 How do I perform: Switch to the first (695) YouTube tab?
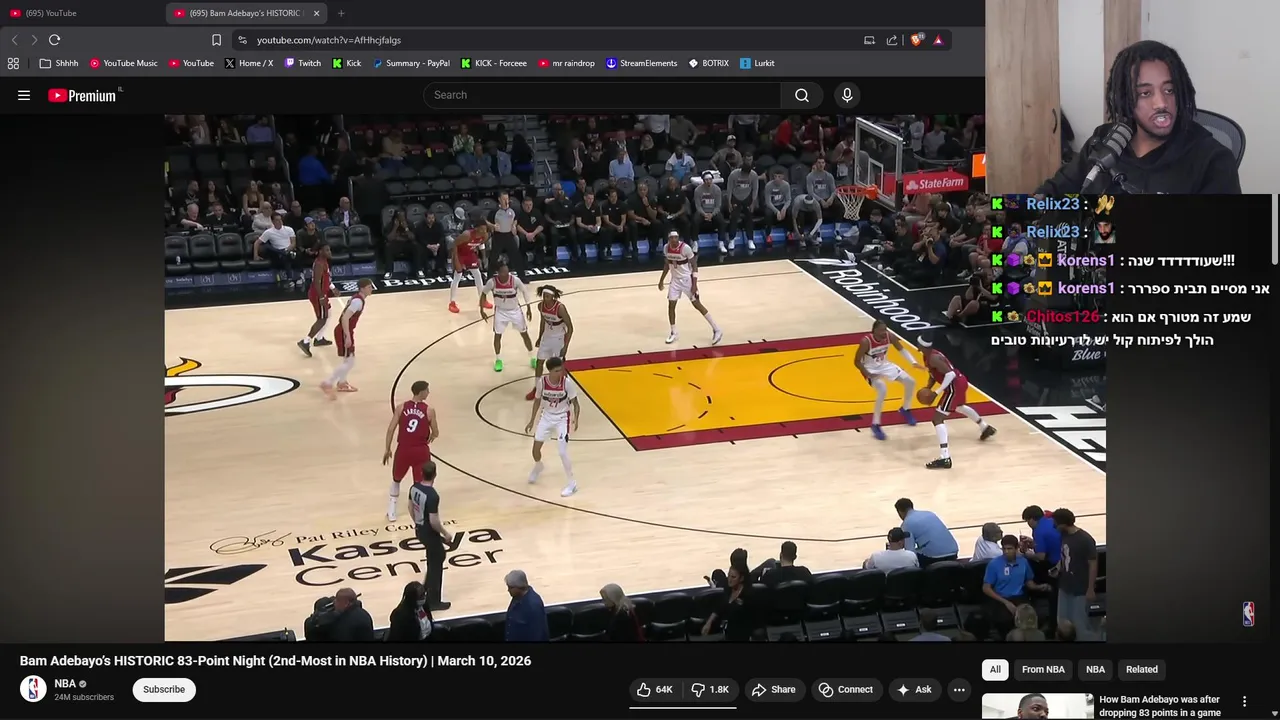[82, 13]
